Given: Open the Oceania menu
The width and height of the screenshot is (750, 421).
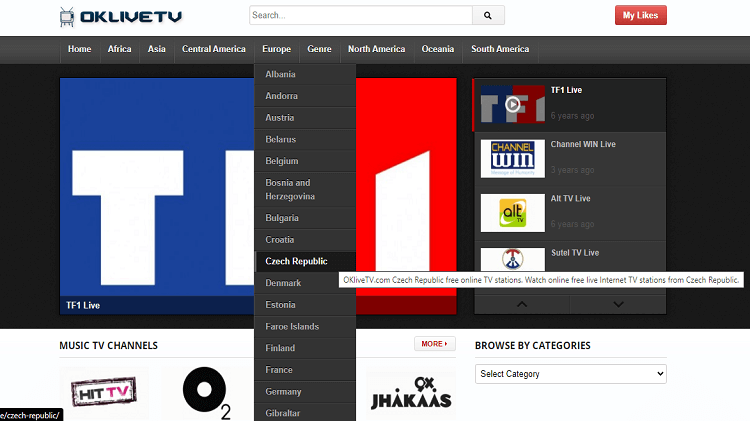Looking at the screenshot, I should pos(438,49).
